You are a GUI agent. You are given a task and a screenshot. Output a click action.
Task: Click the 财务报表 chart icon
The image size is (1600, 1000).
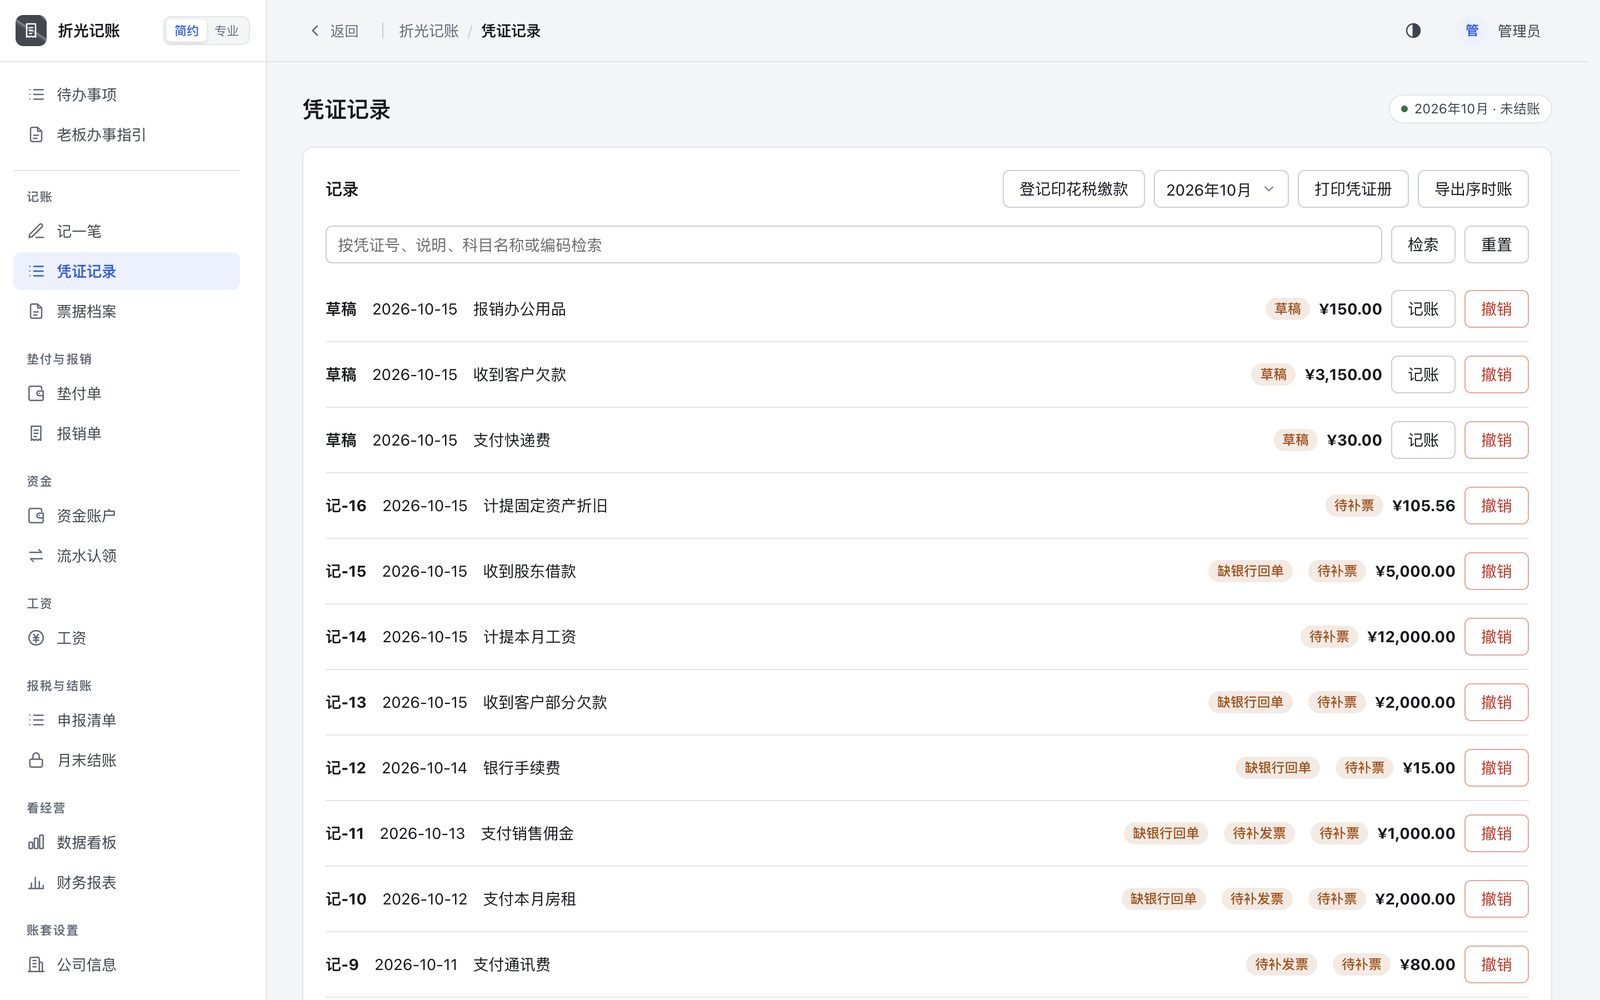36,883
